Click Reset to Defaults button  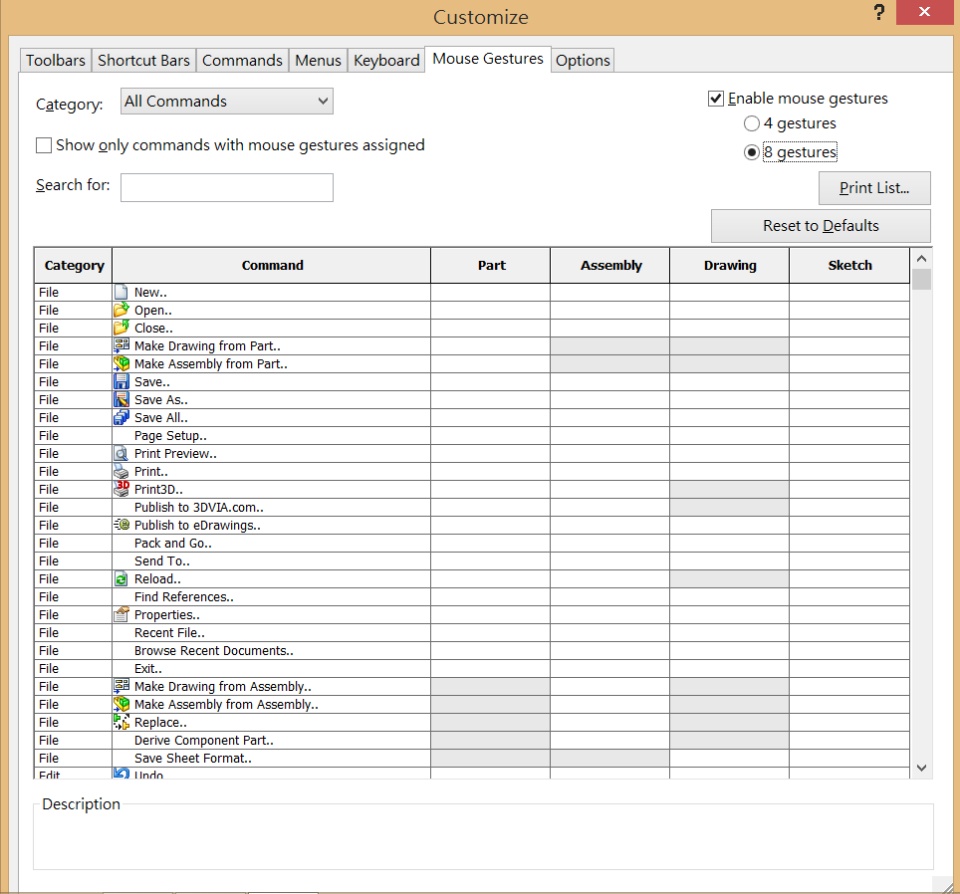pyautogui.click(x=820, y=226)
